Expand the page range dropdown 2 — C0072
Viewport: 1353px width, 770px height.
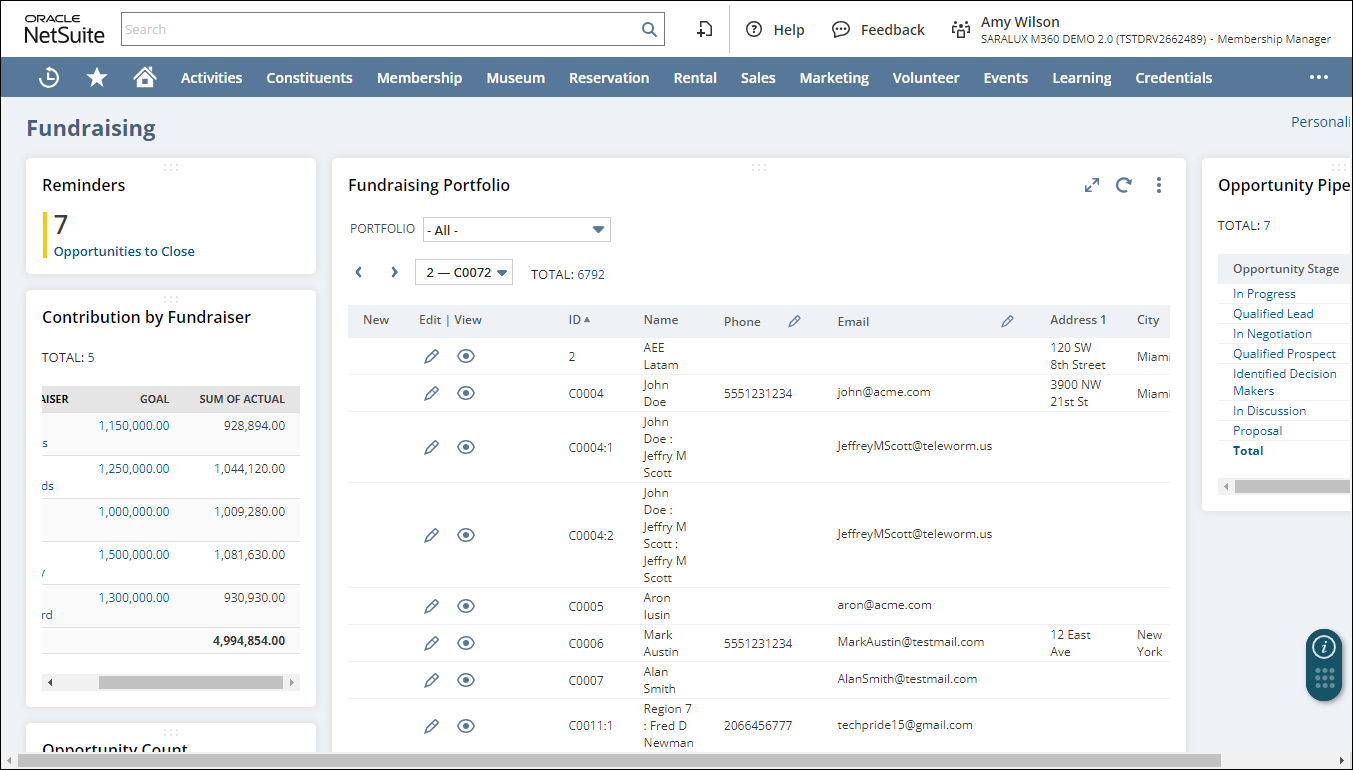pos(464,272)
